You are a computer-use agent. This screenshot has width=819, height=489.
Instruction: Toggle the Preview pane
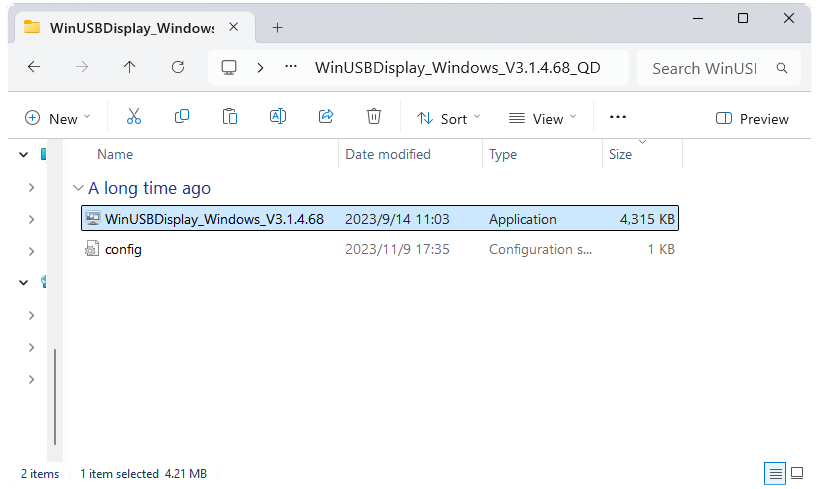pyautogui.click(x=753, y=118)
